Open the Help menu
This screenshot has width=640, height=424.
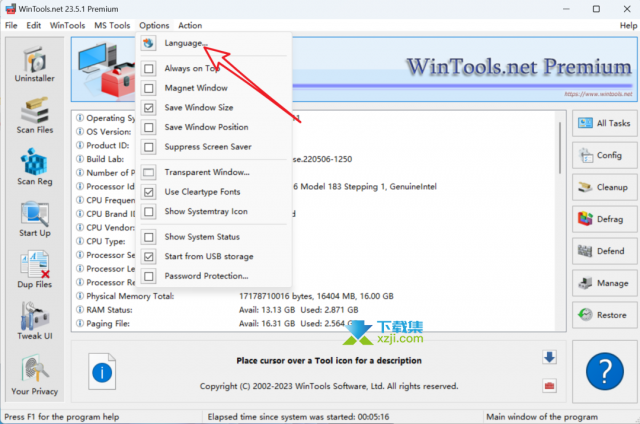point(628,25)
